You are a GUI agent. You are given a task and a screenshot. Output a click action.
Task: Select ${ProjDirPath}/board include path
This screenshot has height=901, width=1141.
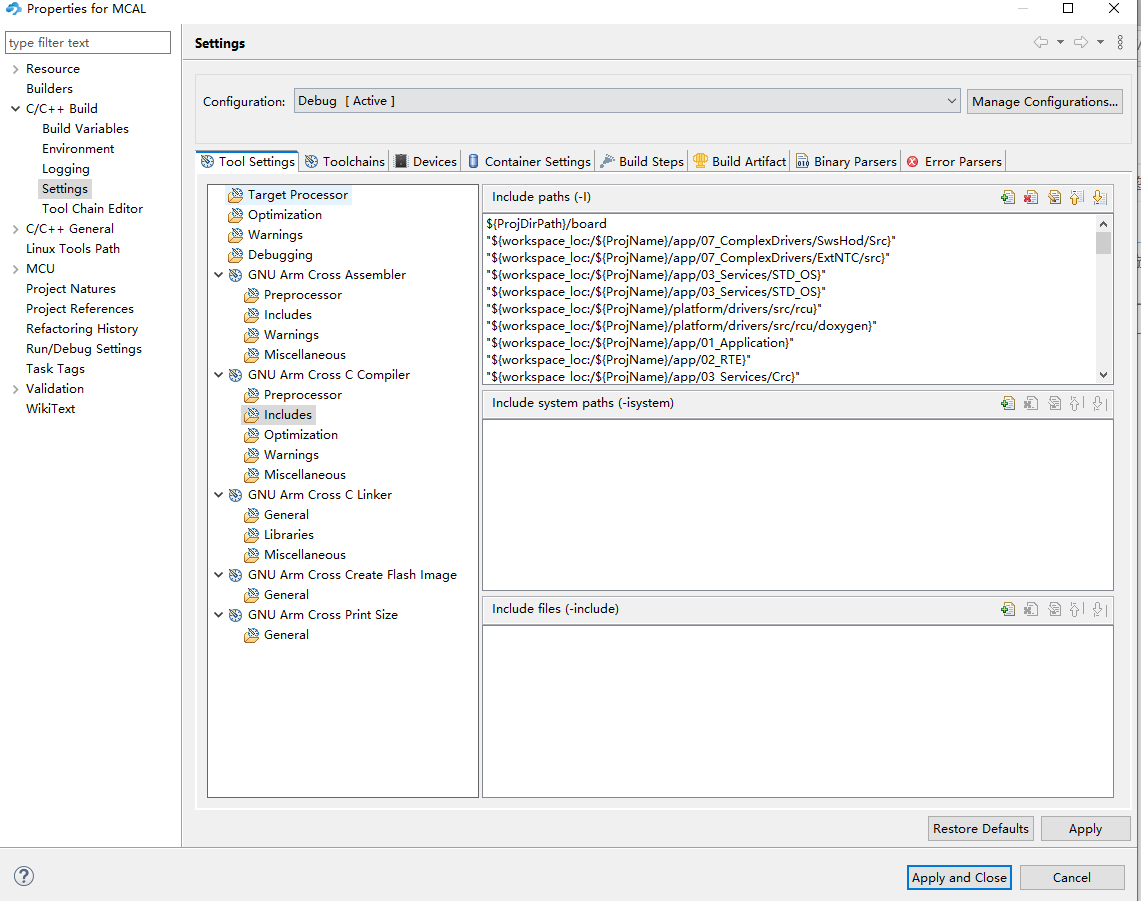coord(546,223)
